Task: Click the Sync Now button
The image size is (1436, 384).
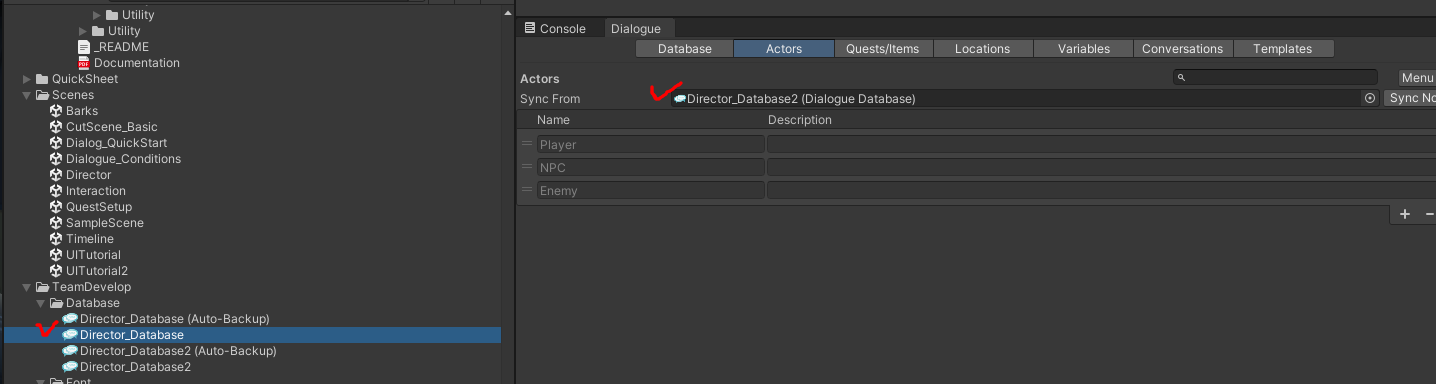Action: pos(1409,98)
